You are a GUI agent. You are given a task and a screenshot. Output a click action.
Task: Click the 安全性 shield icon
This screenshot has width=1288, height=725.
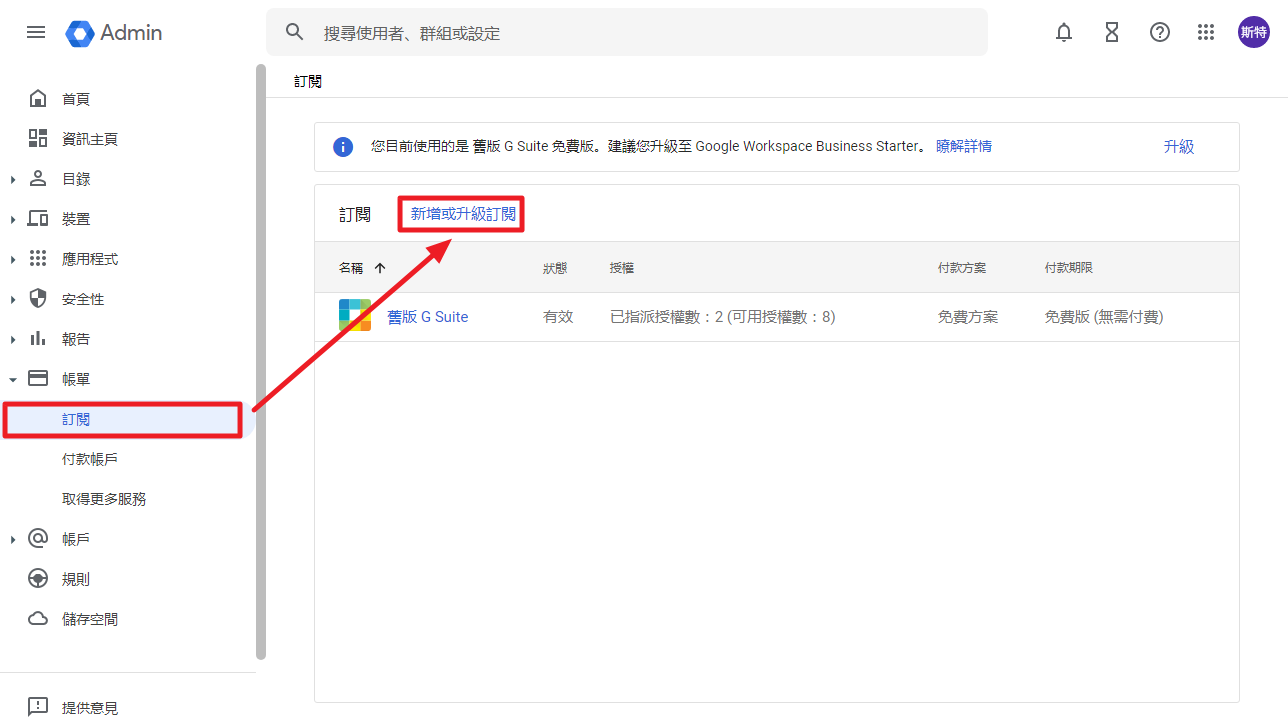point(38,298)
